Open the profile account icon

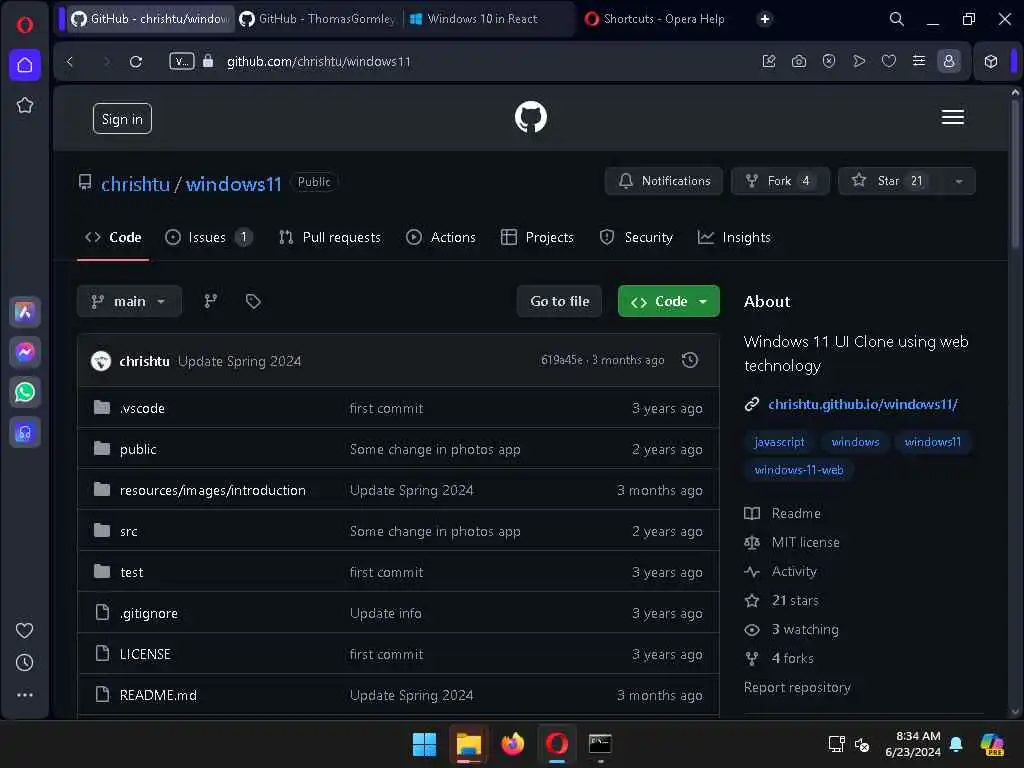949,61
